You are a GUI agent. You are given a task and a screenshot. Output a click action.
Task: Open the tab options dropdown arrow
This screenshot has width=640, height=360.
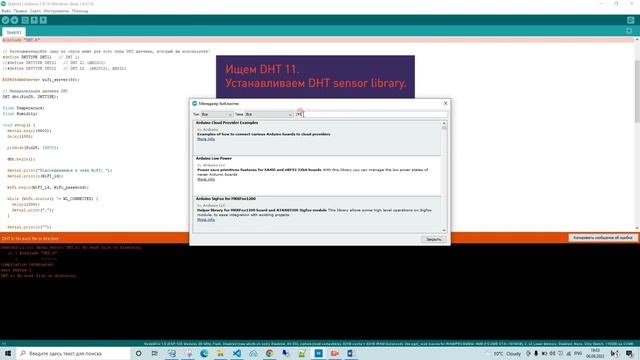click(x=629, y=31)
